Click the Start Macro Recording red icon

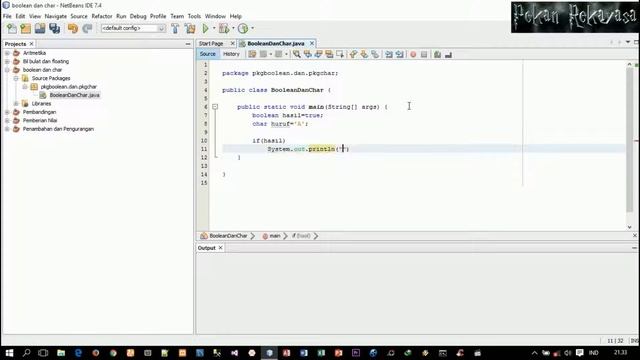click(x=413, y=54)
